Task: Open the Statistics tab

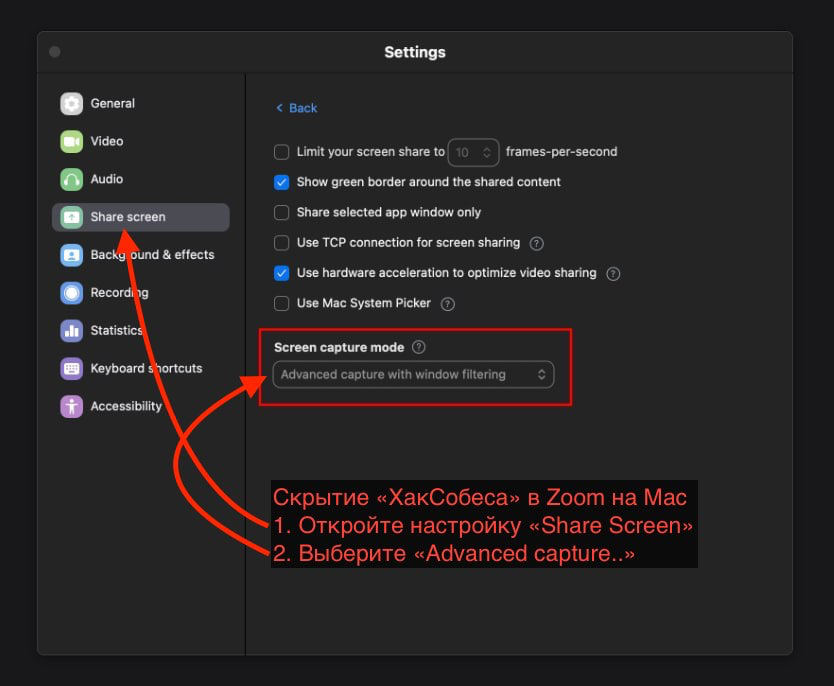Action: [x=140, y=330]
